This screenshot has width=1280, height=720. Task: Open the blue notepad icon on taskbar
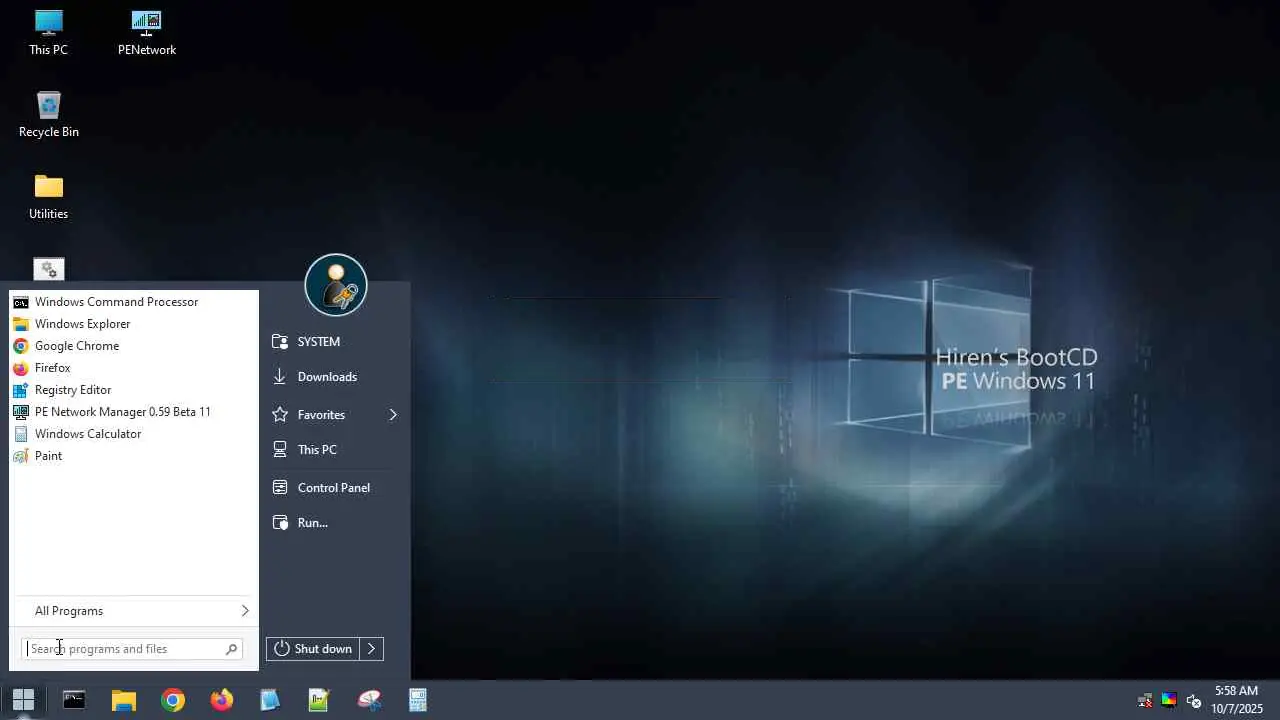click(270, 700)
